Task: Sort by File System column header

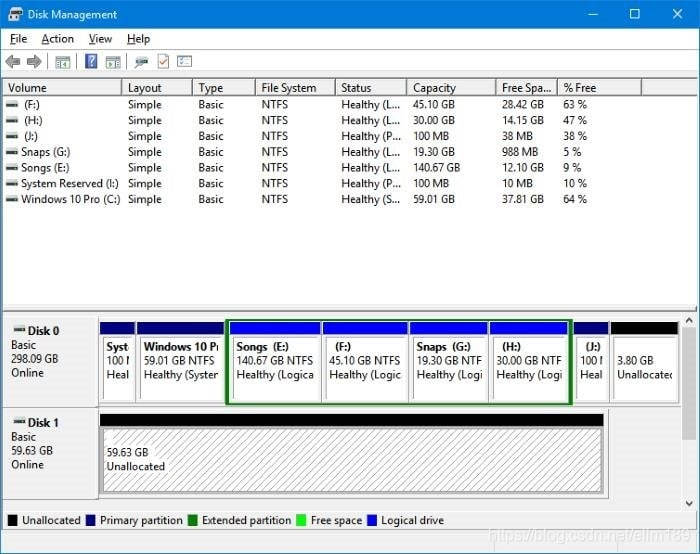Action: (296, 87)
